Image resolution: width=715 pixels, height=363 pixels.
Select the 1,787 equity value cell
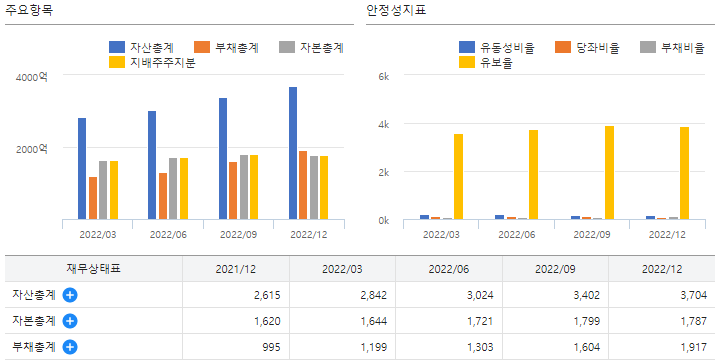click(x=662, y=321)
